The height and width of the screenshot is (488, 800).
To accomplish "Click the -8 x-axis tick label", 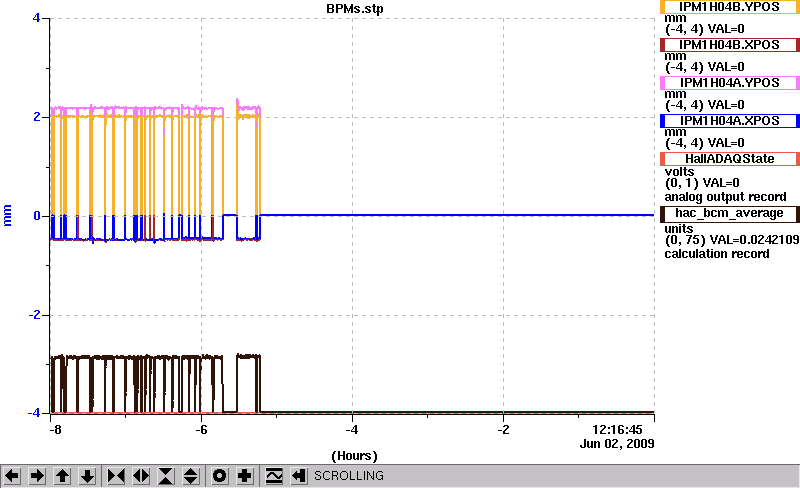I will click(x=55, y=430).
